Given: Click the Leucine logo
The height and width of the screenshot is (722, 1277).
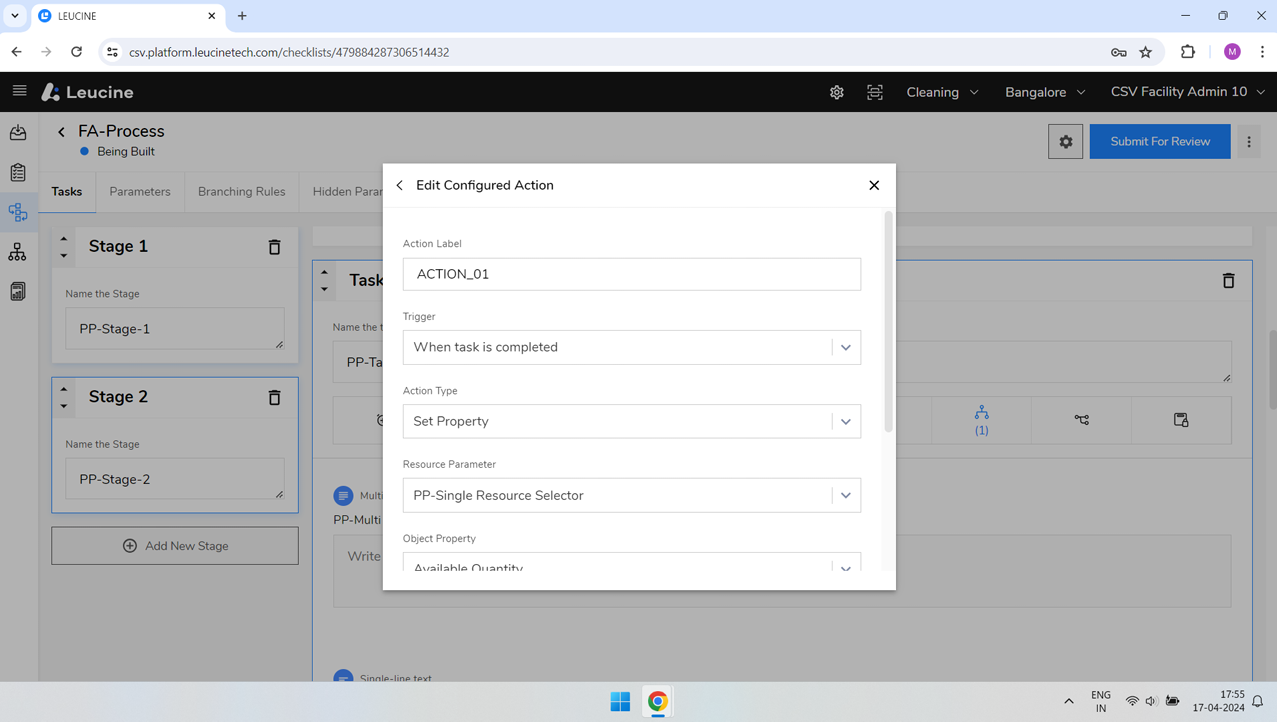Looking at the screenshot, I should pyautogui.click(x=87, y=92).
